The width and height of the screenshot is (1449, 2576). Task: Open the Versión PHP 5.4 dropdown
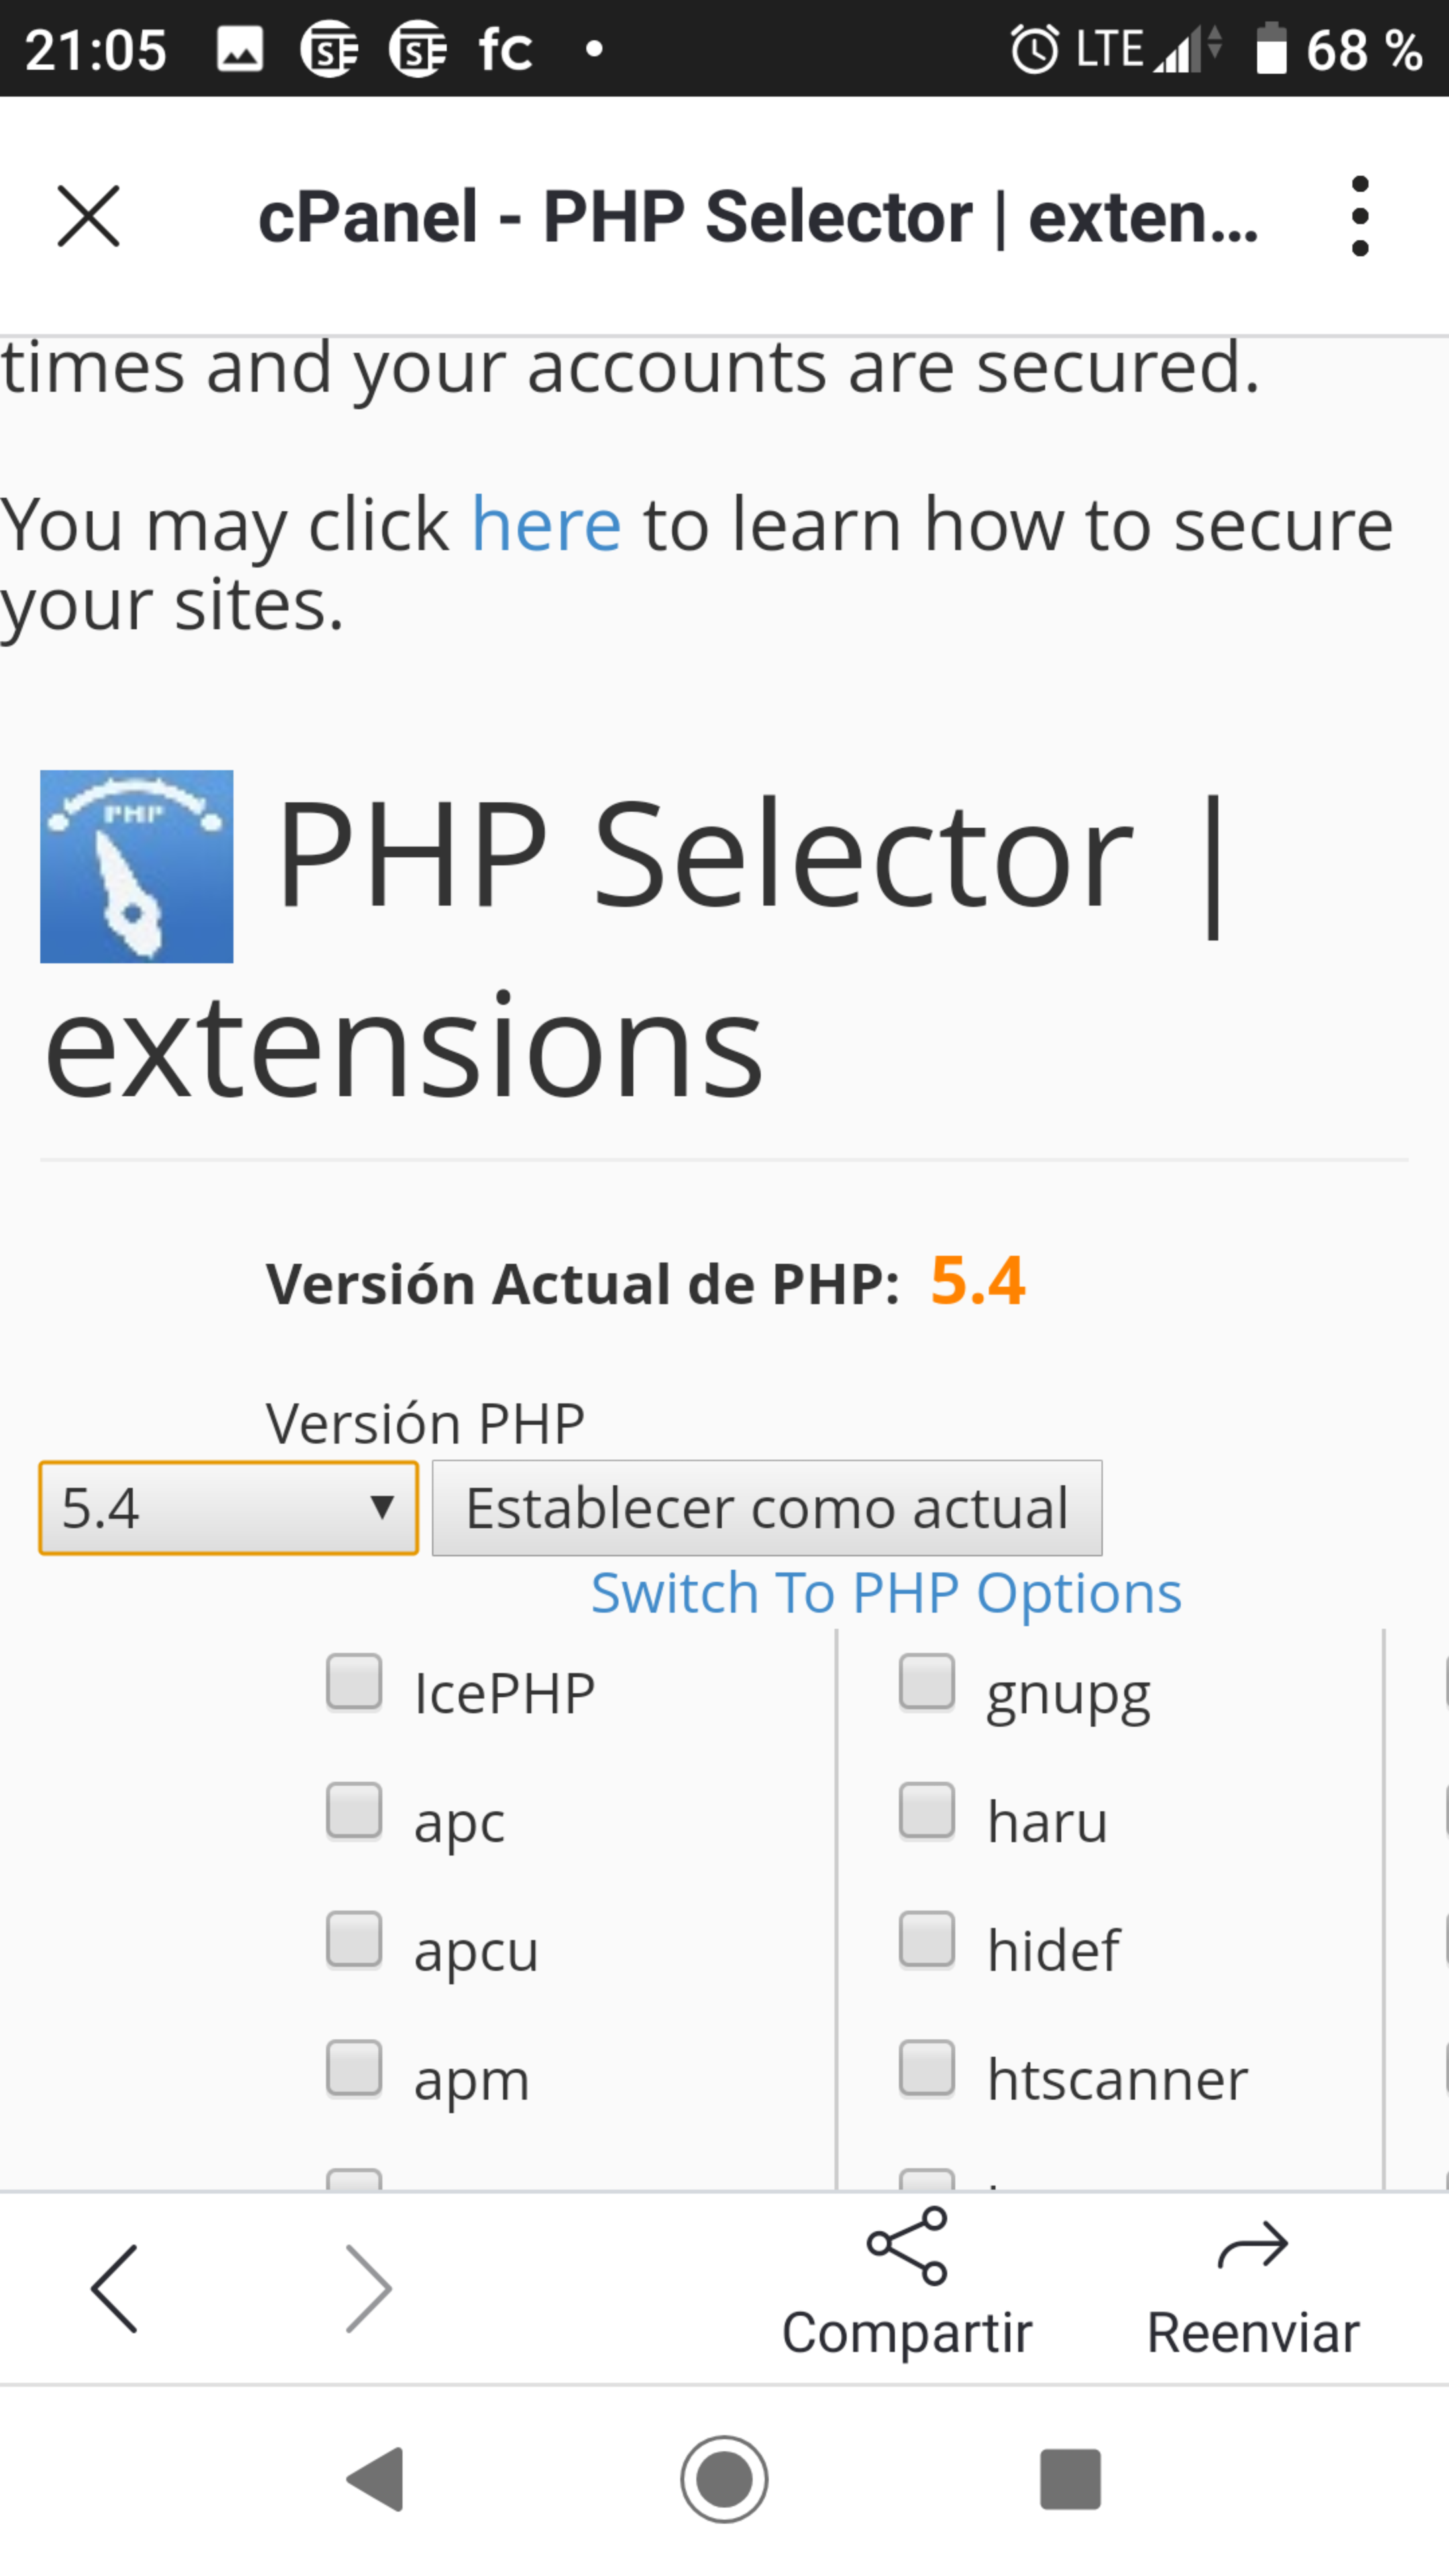(x=228, y=1508)
